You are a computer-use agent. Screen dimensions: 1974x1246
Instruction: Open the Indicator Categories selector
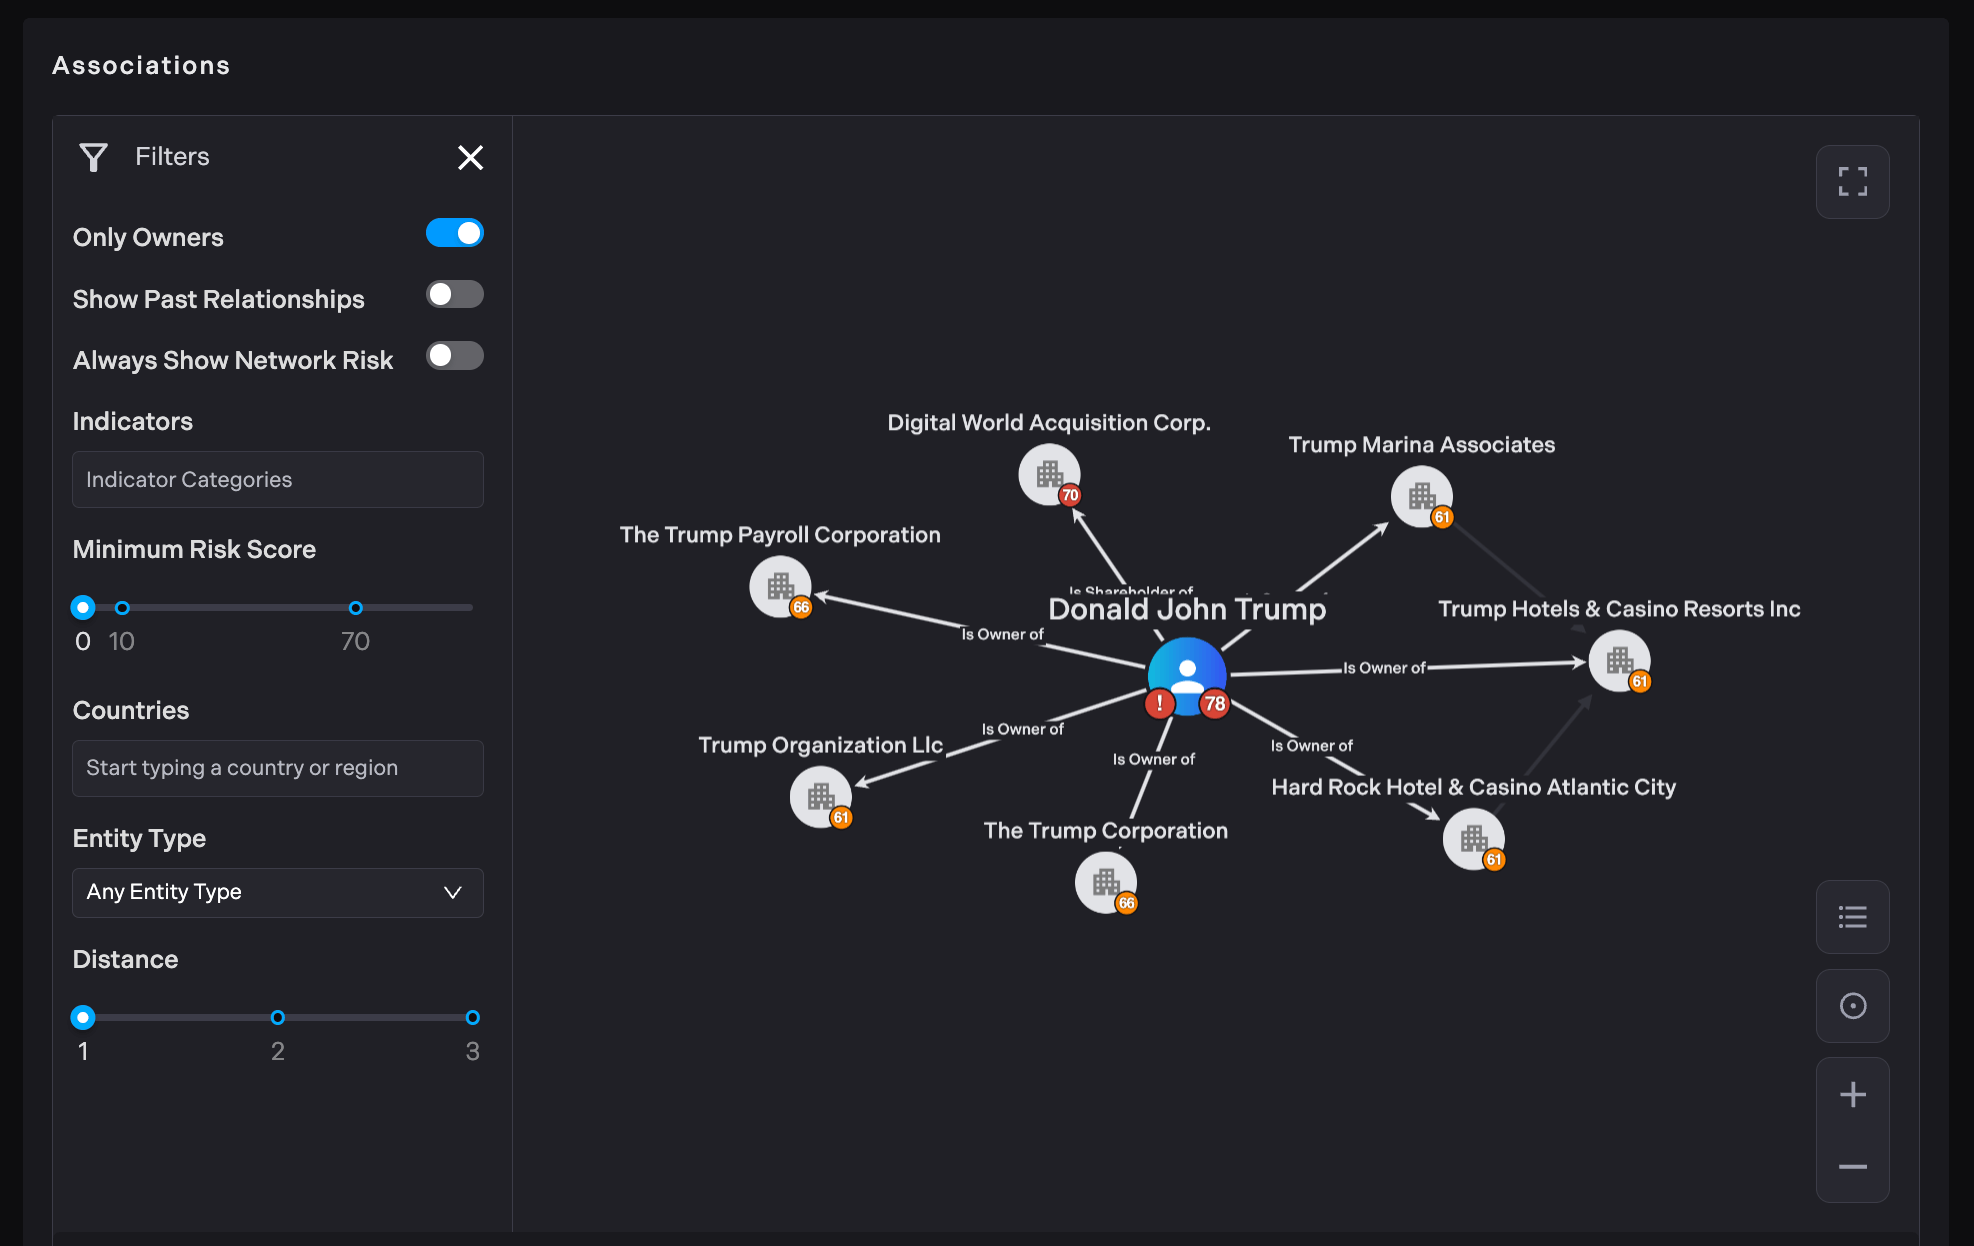pyautogui.click(x=277, y=480)
